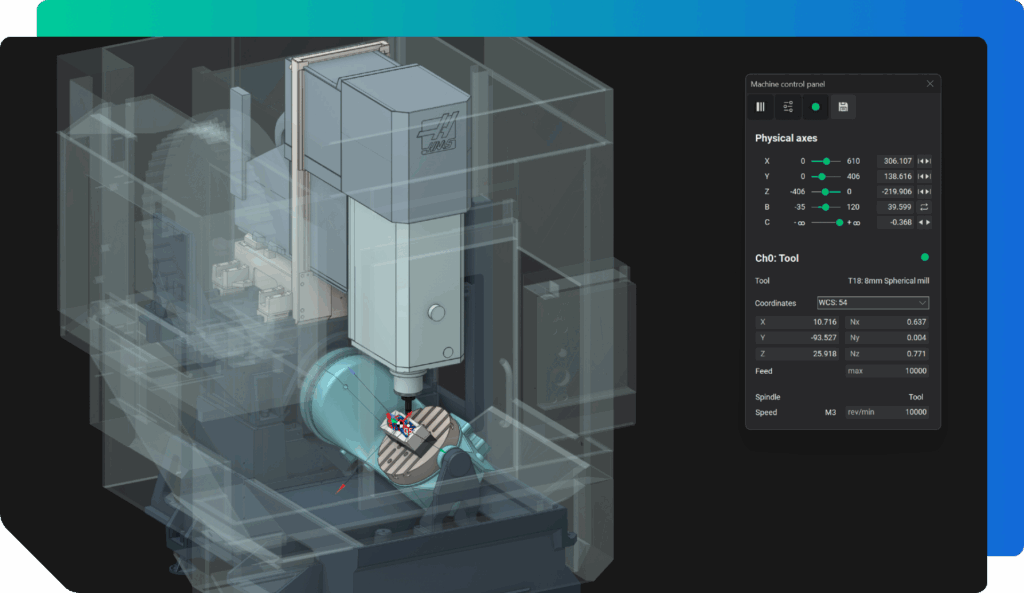This screenshot has height=593, width=1024.
Task: Click the Z physical axis value field
Action: coord(896,191)
